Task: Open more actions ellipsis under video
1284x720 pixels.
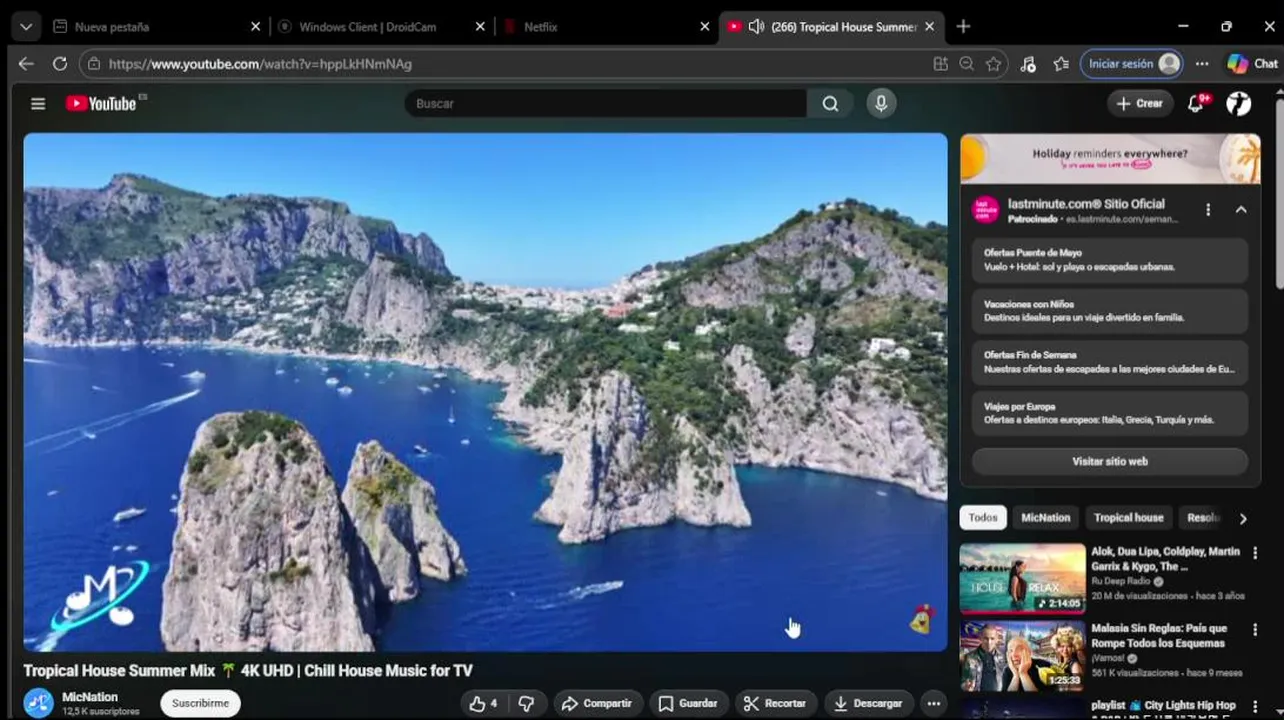Action: point(933,703)
